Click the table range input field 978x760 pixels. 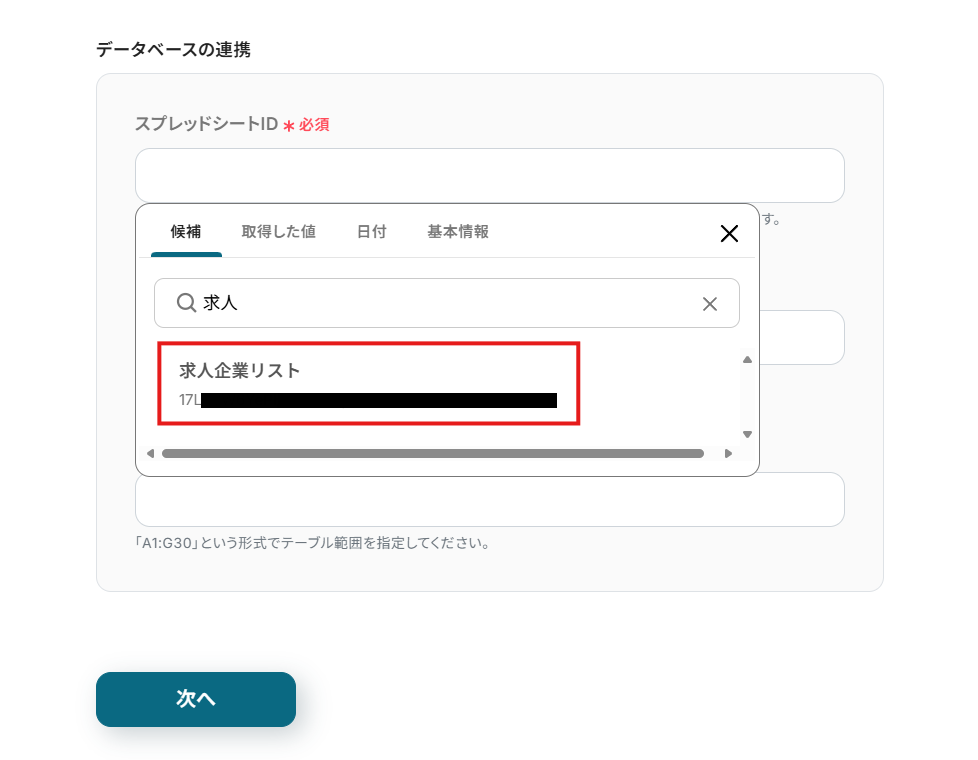coord(489,500)
